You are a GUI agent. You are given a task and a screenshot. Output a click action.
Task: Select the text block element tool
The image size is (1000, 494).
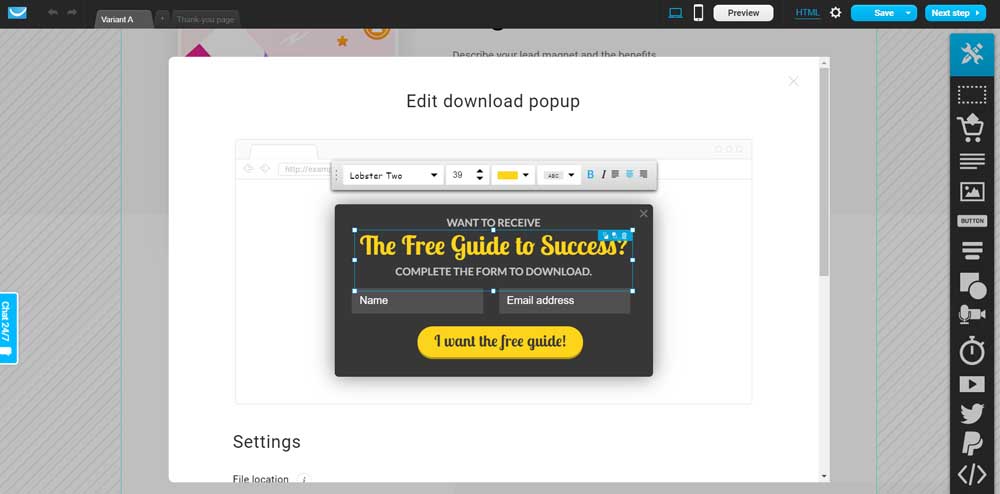971,161
